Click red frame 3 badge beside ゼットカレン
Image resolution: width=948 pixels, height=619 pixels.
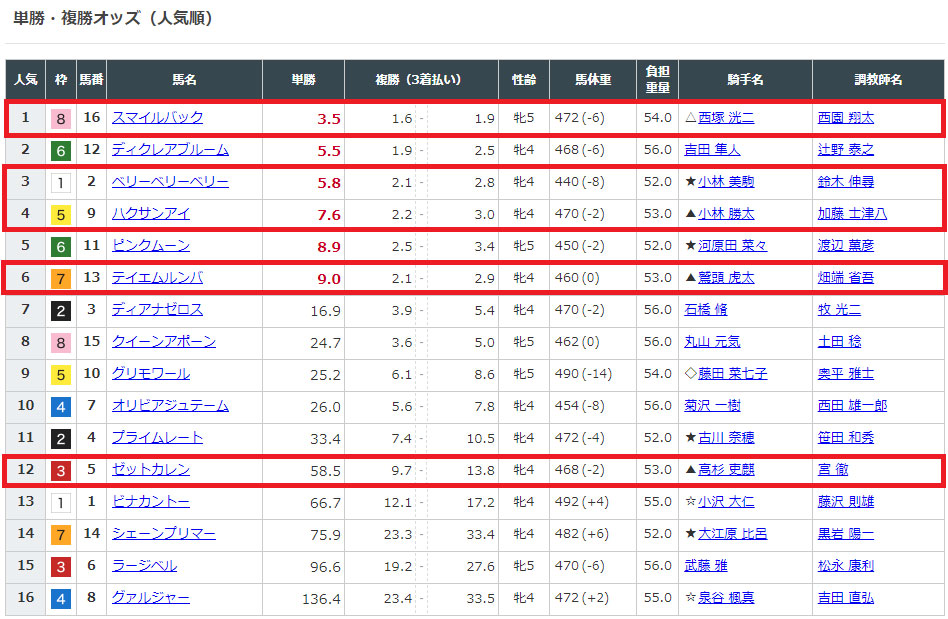pos(61,470)
